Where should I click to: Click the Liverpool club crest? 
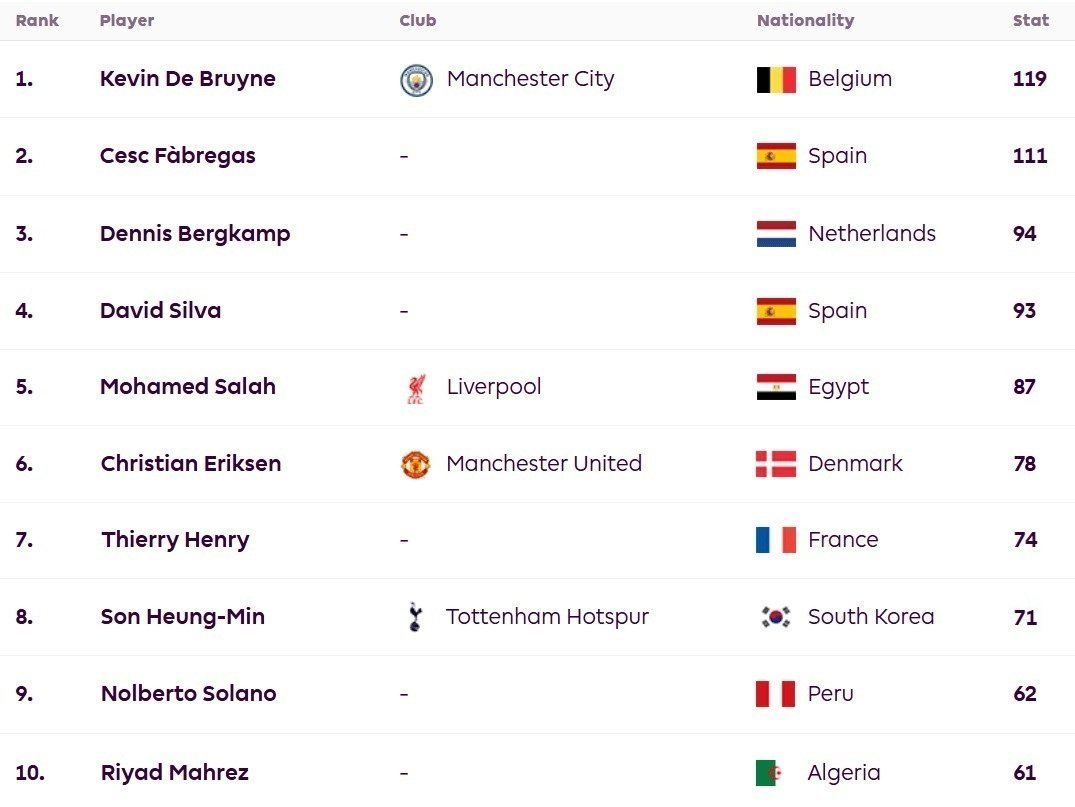pos(416,388)
